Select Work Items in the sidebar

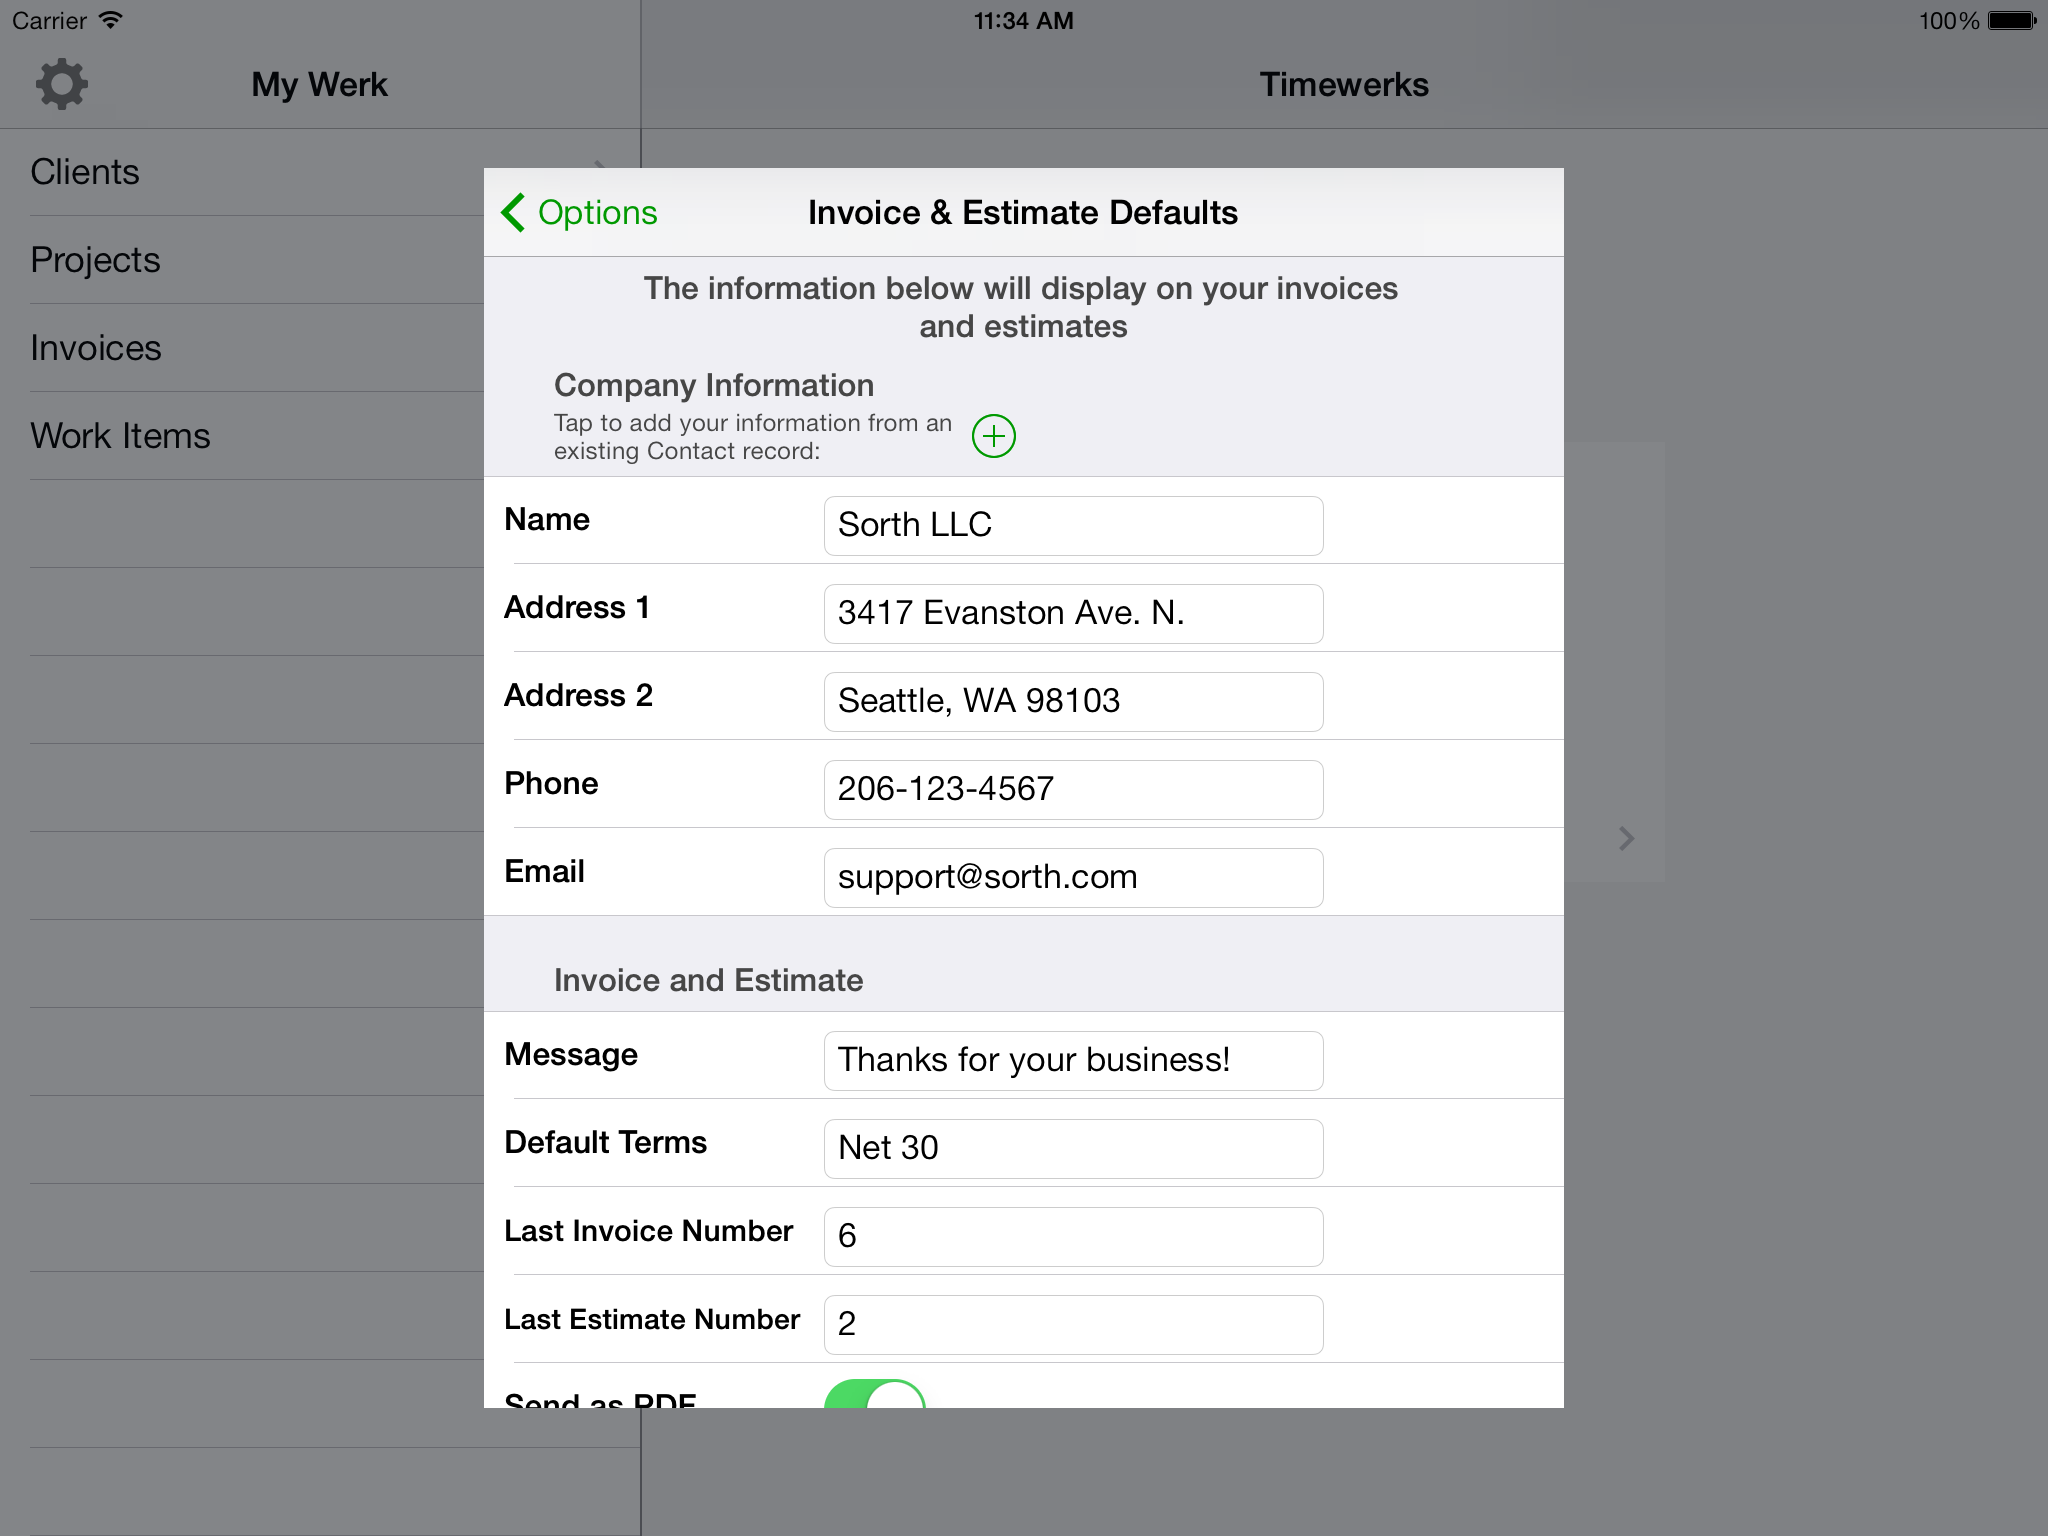pos(120,436)
